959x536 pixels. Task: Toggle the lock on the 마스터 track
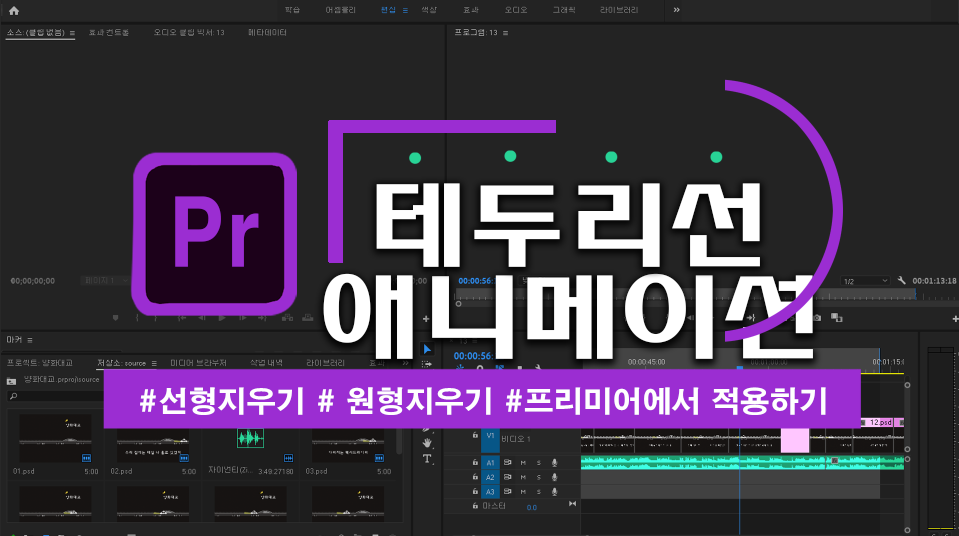point(475,506)
